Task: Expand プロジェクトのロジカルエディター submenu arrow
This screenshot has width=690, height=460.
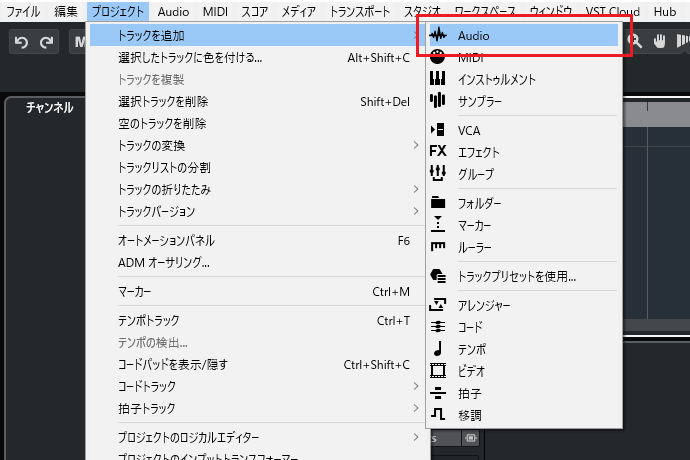Action: [x=416, y=437]
